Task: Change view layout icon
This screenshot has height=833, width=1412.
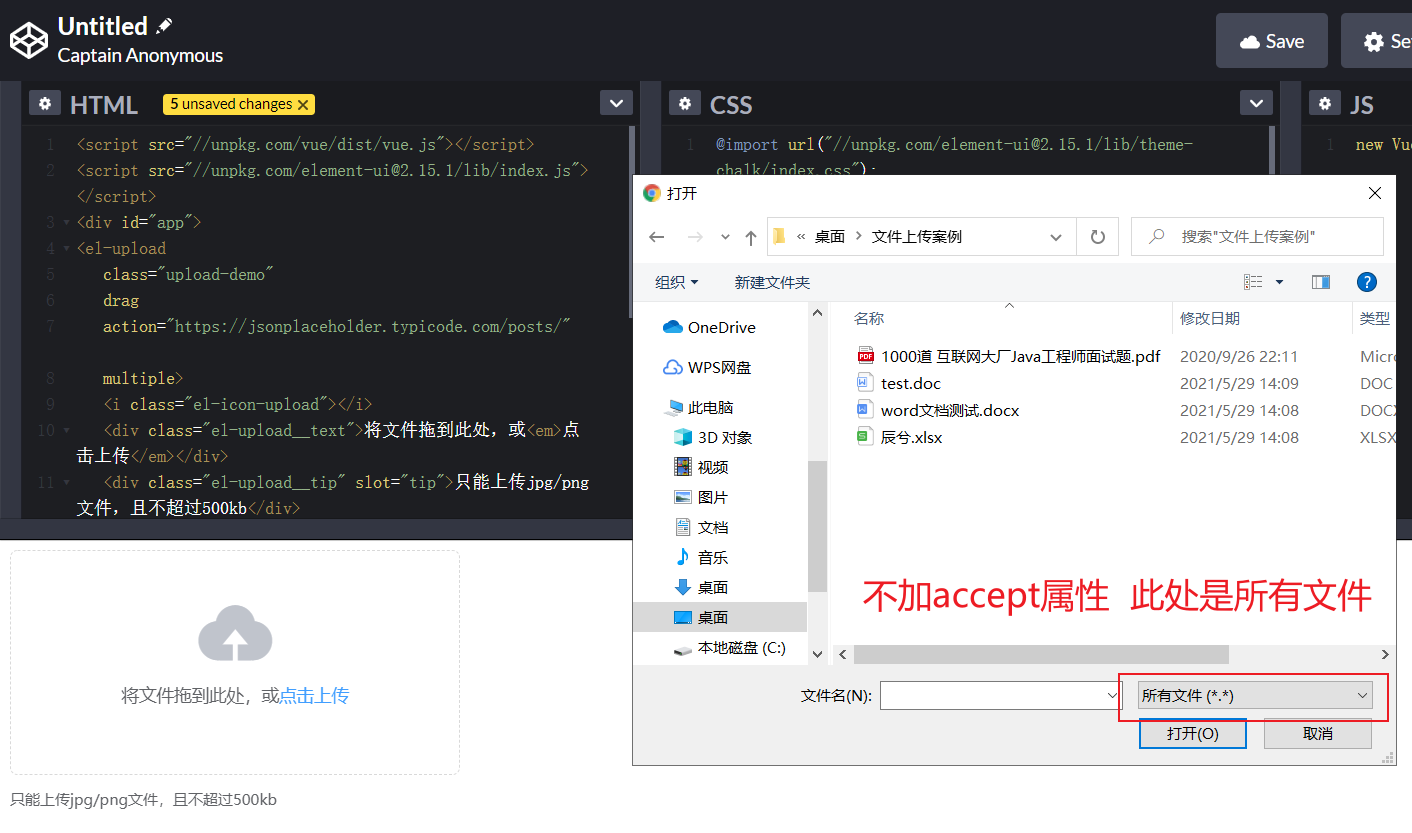Action: tap(1253, 282)
